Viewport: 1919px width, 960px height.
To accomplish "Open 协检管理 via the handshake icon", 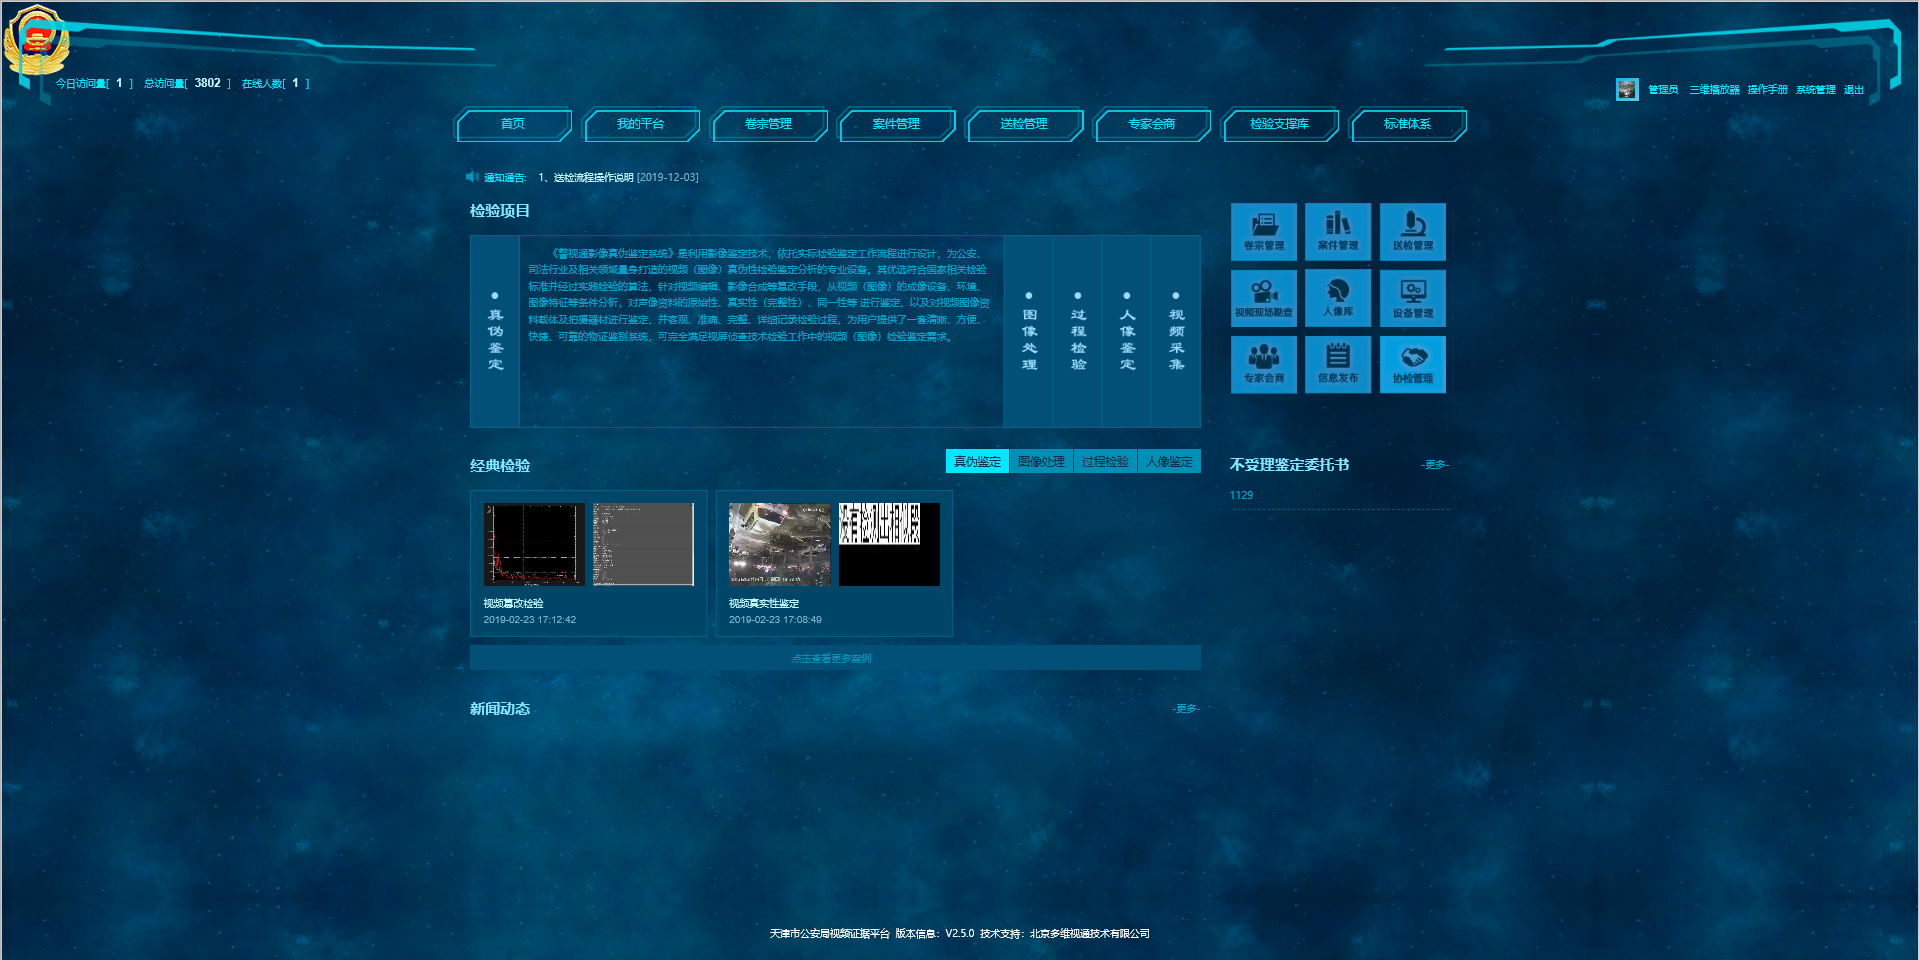I will coord(1412,364).
